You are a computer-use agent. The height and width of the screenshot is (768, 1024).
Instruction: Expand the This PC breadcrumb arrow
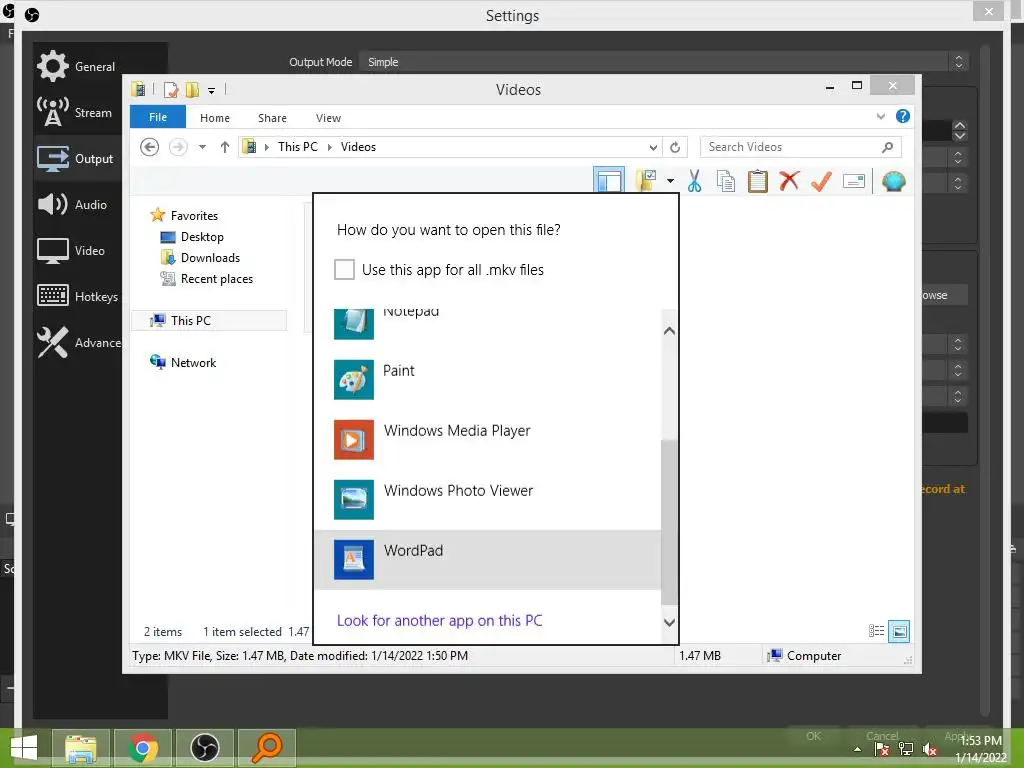coord(329,147)
